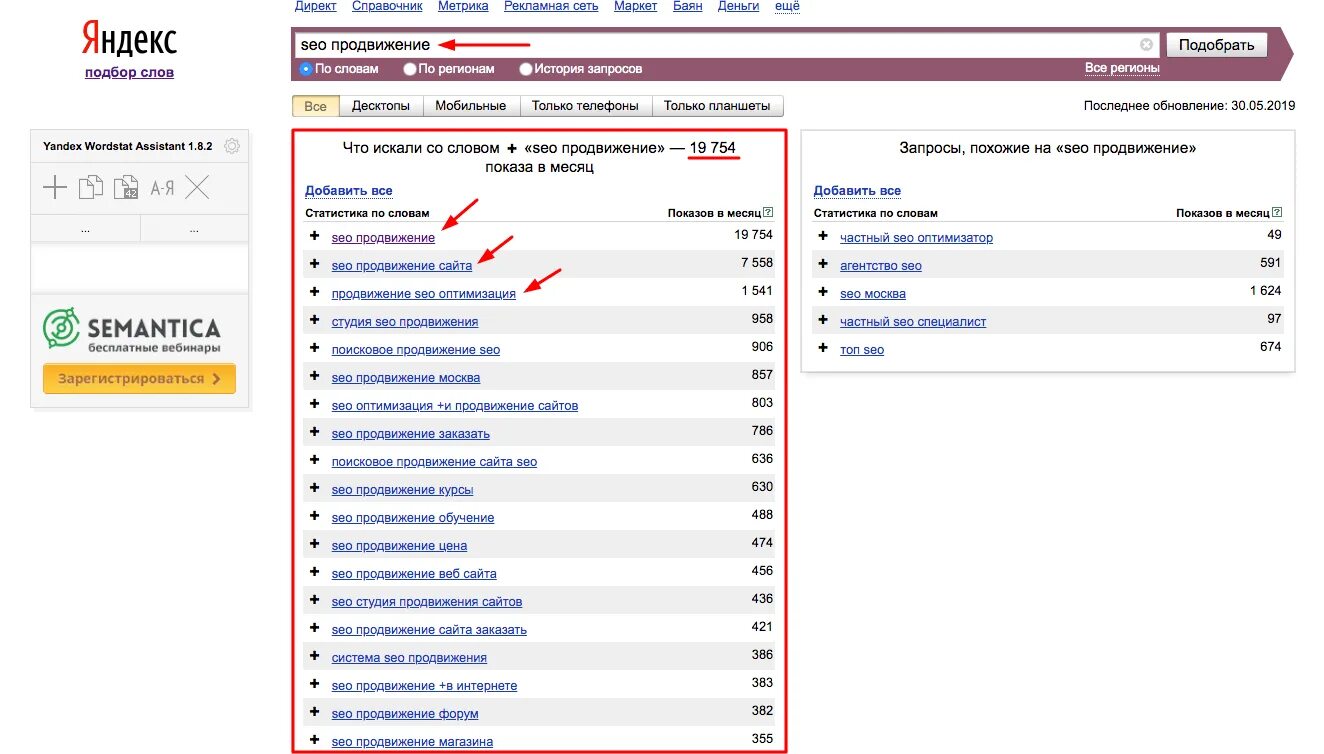Open 'seo продвижение форум' query link
Image resolution: width=1324 pixels, height=754 pixels.
pos(405,714)
